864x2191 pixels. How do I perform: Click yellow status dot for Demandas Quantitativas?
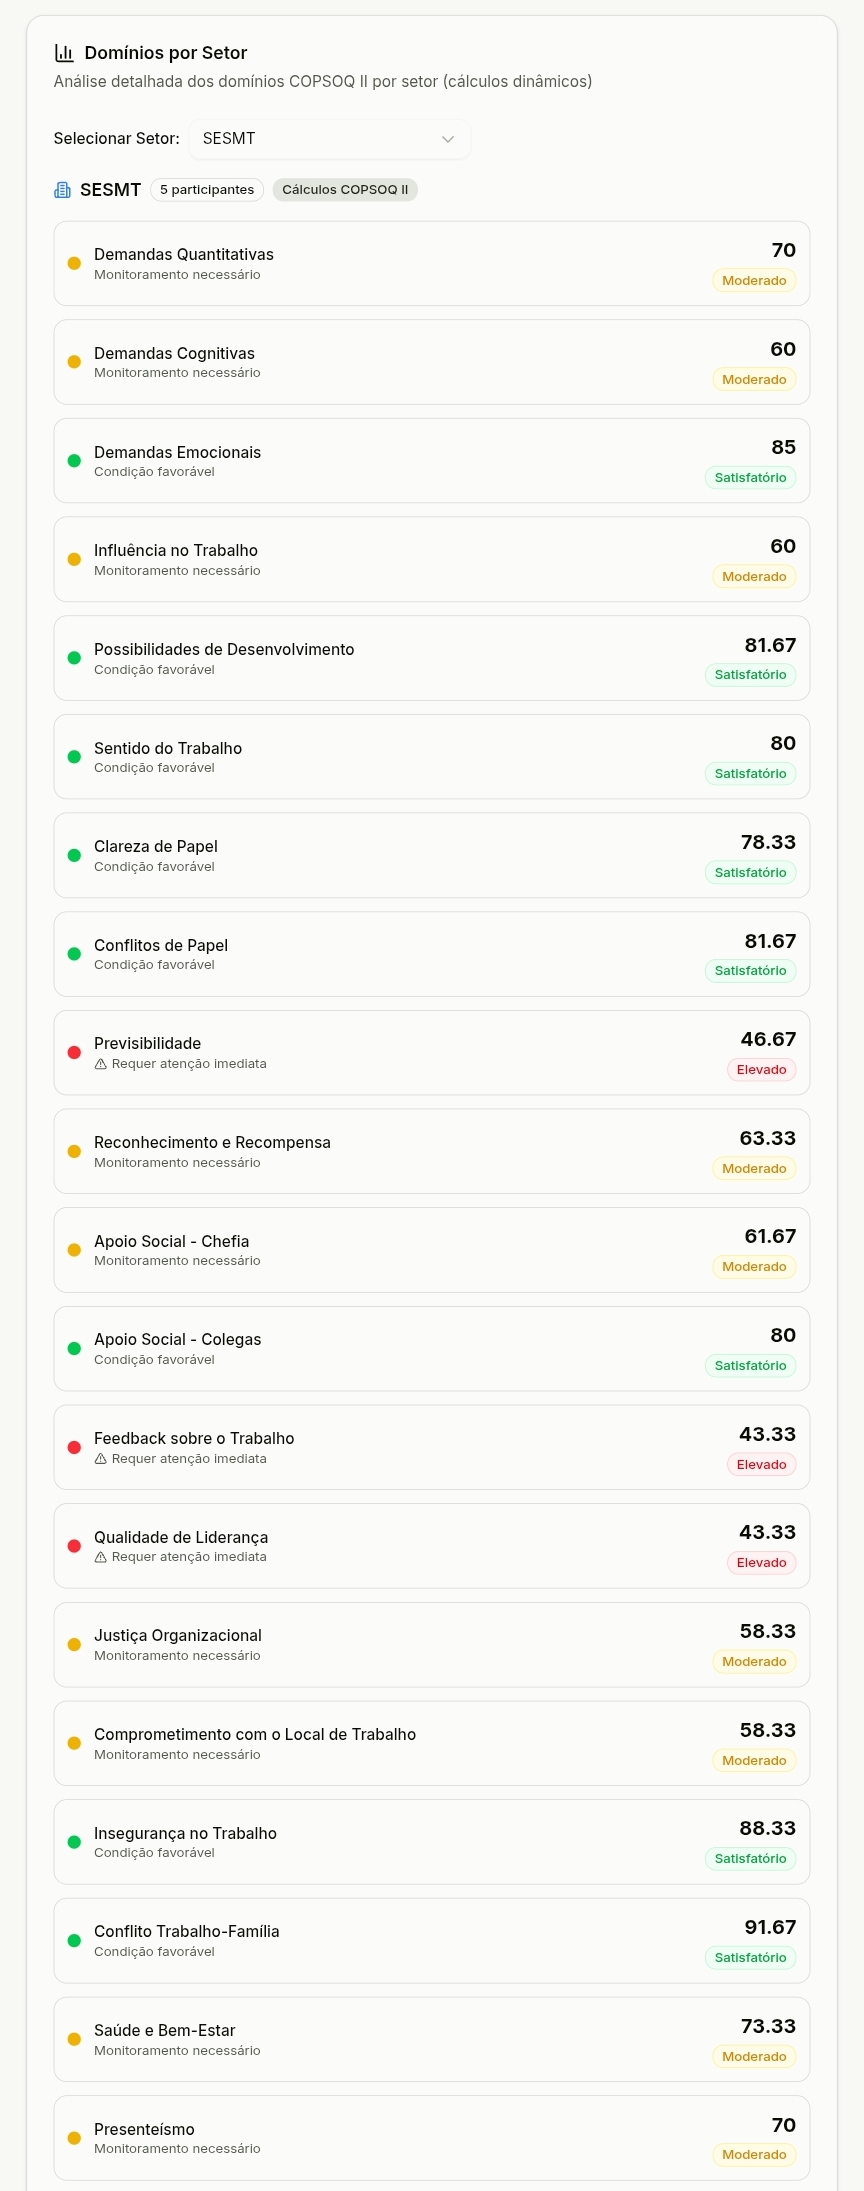(x=74, y=263)
